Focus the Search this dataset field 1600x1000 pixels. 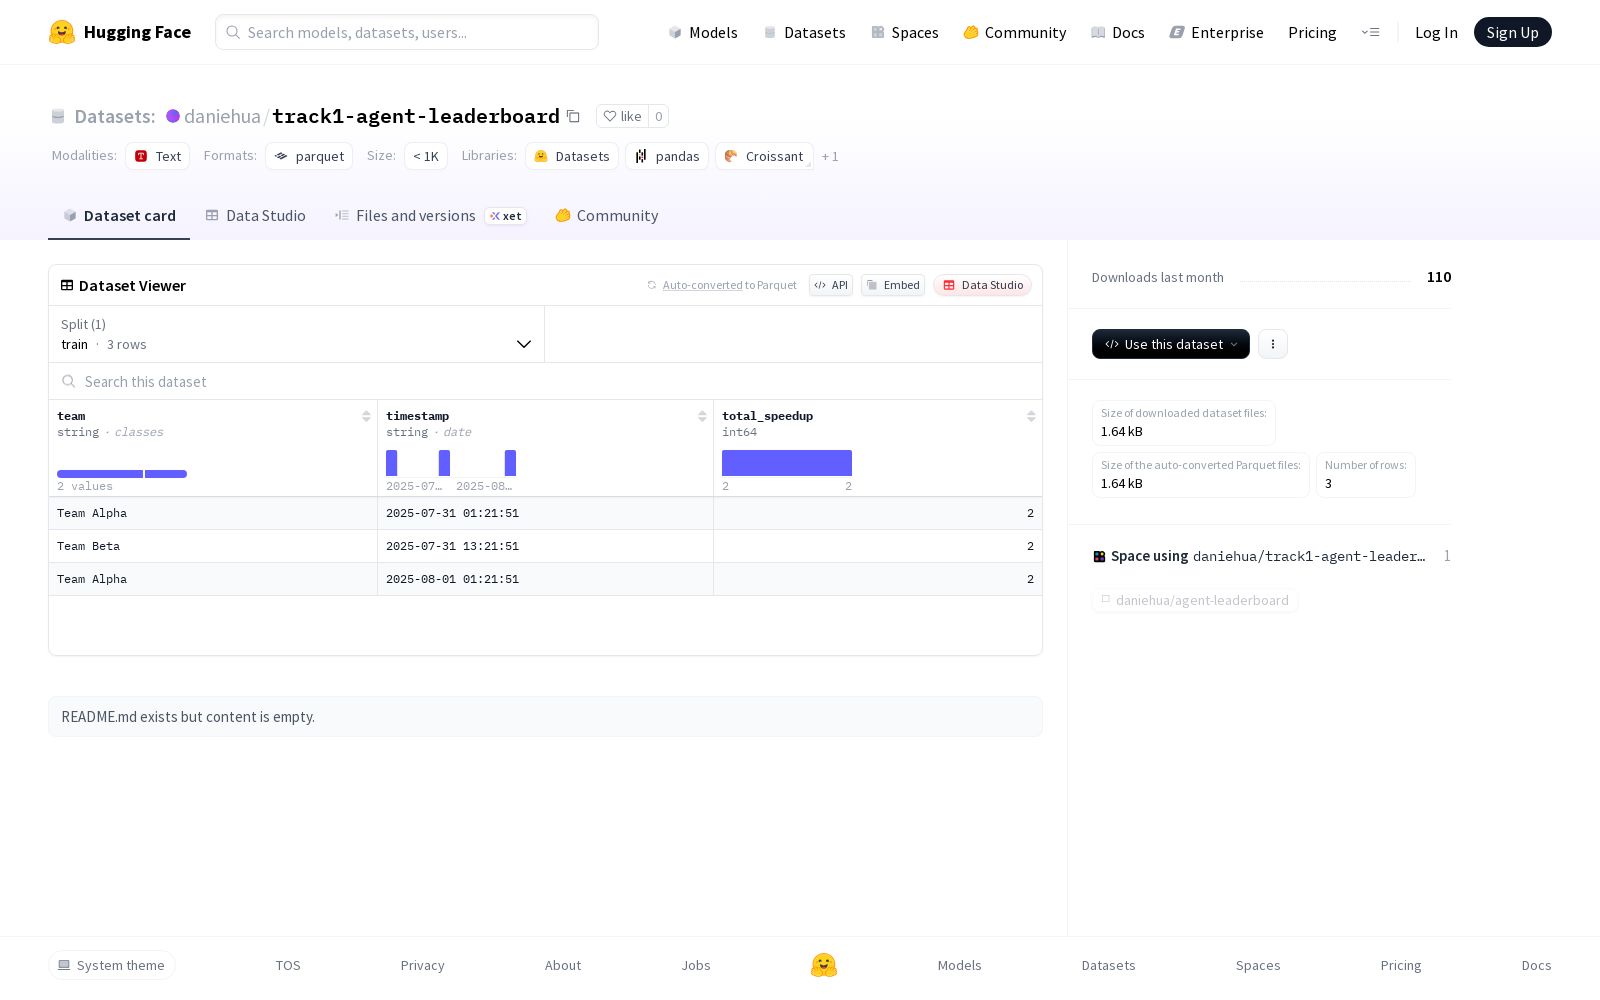click(545, 381)
